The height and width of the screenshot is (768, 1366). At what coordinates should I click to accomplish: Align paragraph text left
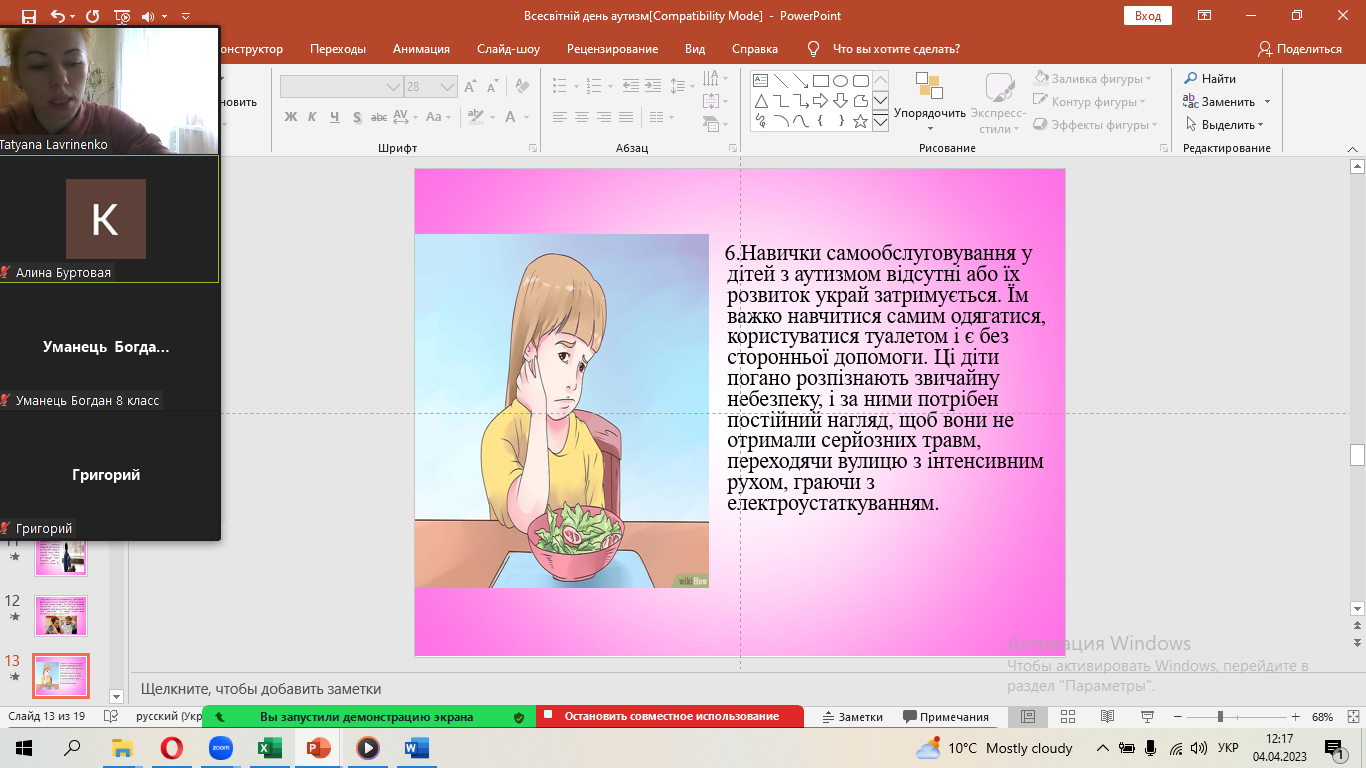coord(560,117)
